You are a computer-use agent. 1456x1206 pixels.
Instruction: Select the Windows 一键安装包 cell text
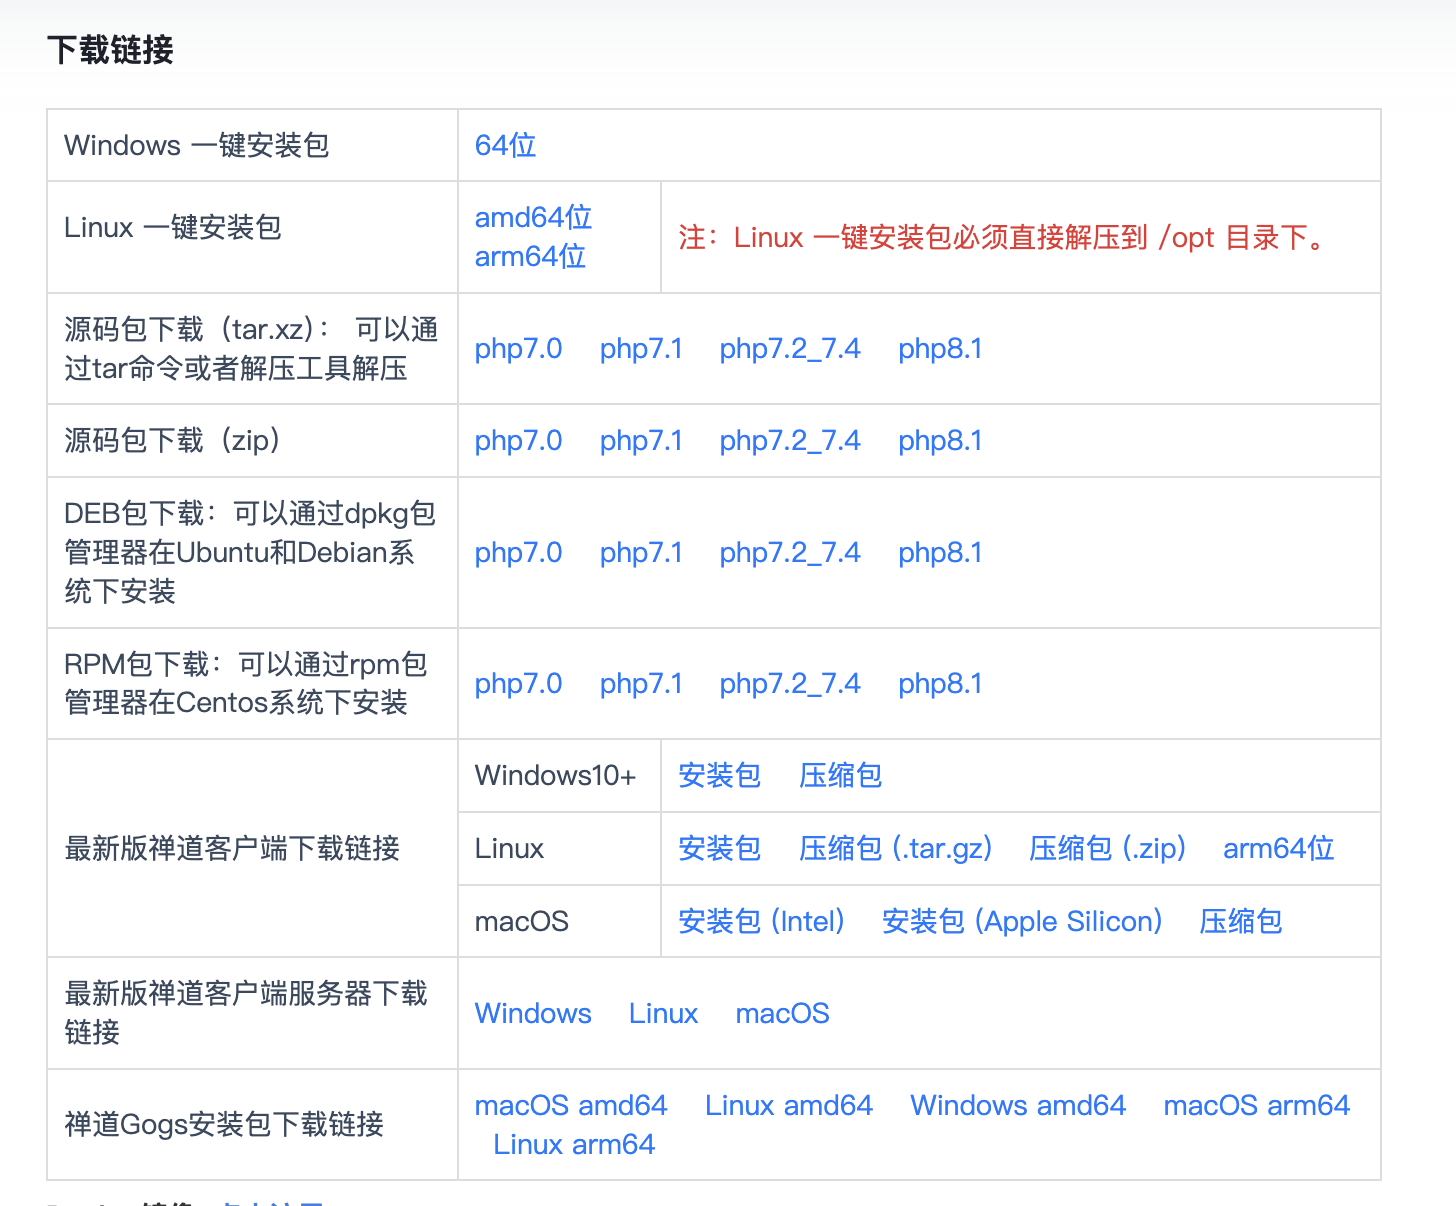(197, 145)
